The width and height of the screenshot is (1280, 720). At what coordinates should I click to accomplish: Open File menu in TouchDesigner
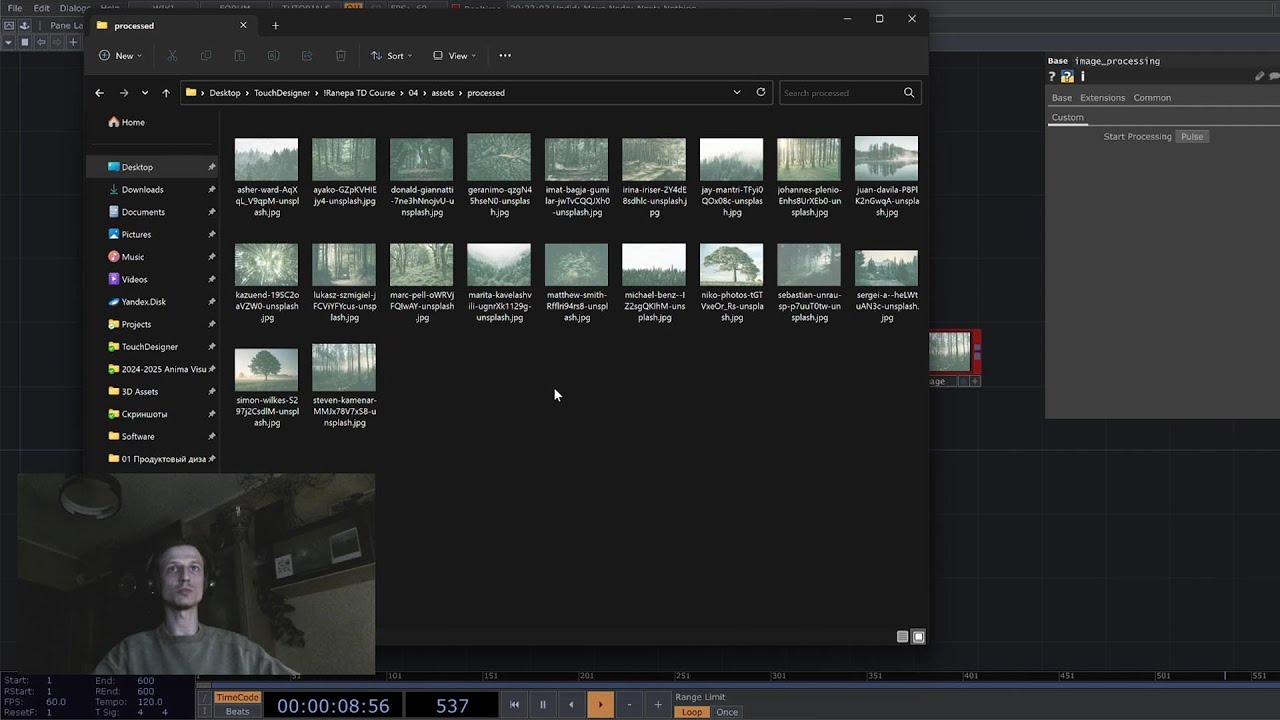click(x=14, y=8)
